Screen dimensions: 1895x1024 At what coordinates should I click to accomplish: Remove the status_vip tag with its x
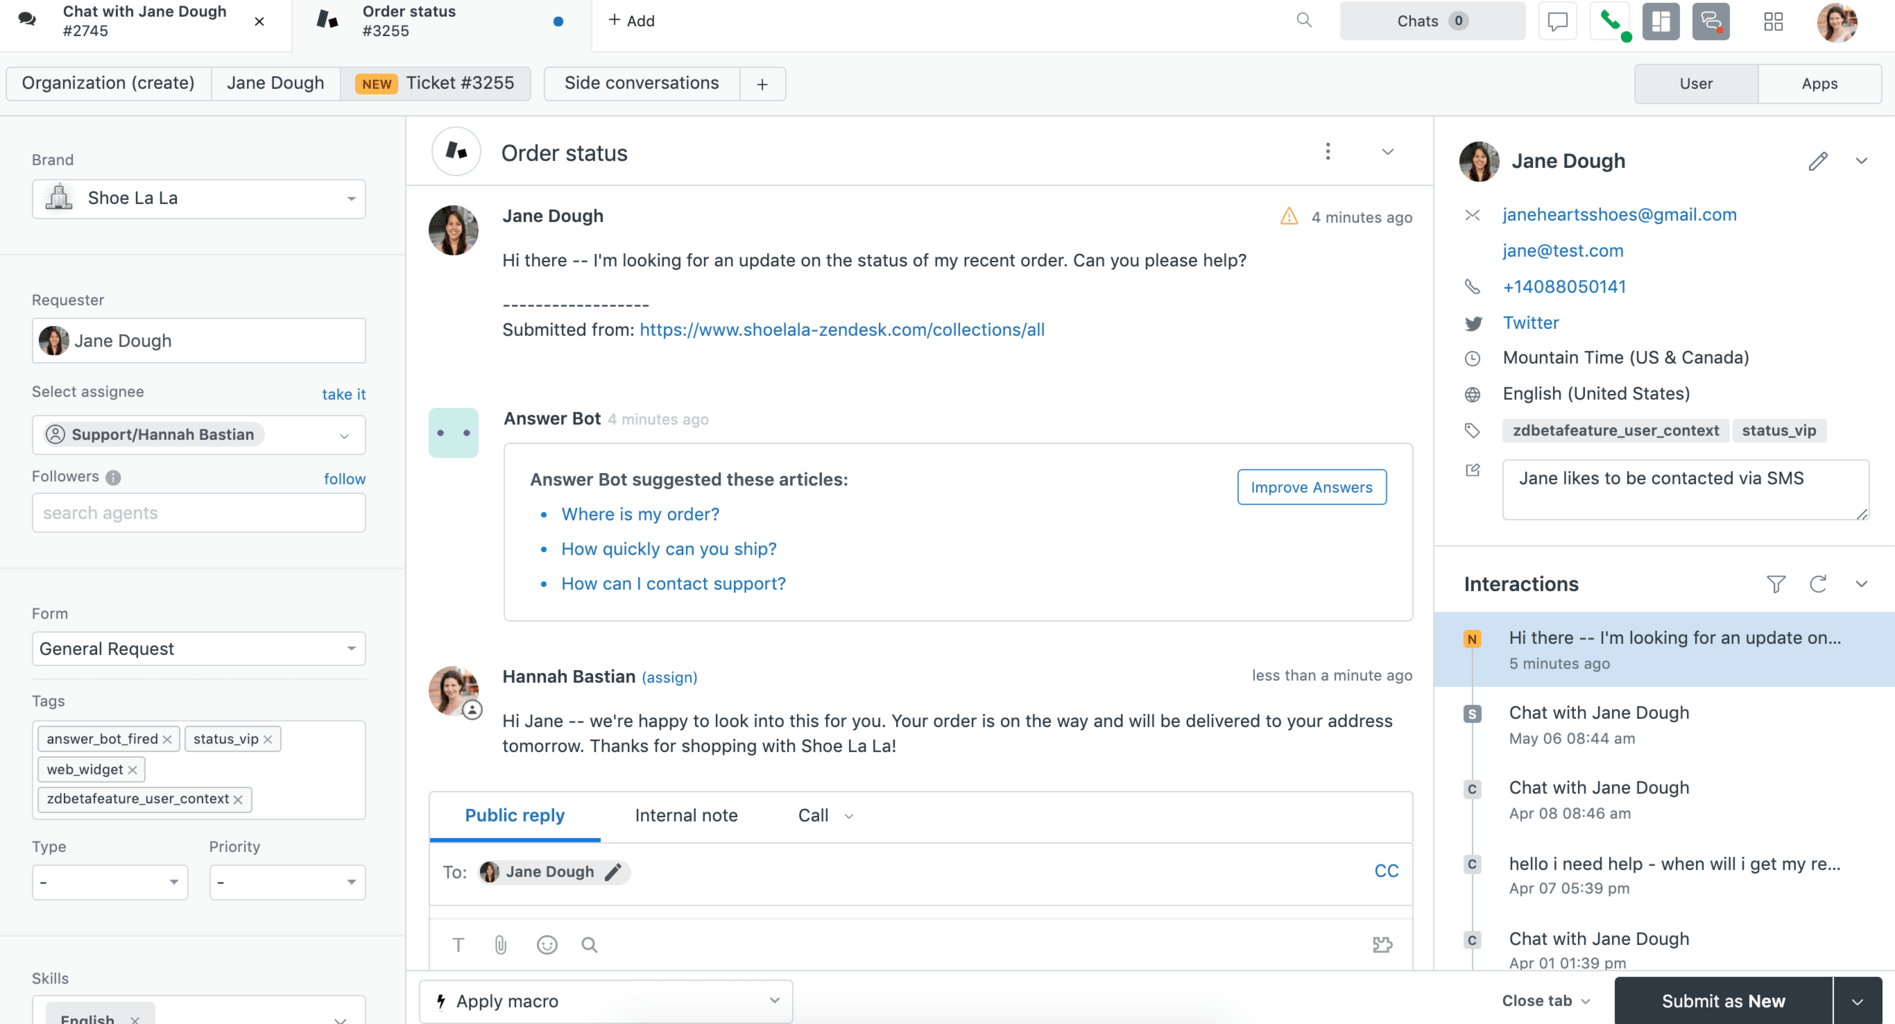pos(267,739)
